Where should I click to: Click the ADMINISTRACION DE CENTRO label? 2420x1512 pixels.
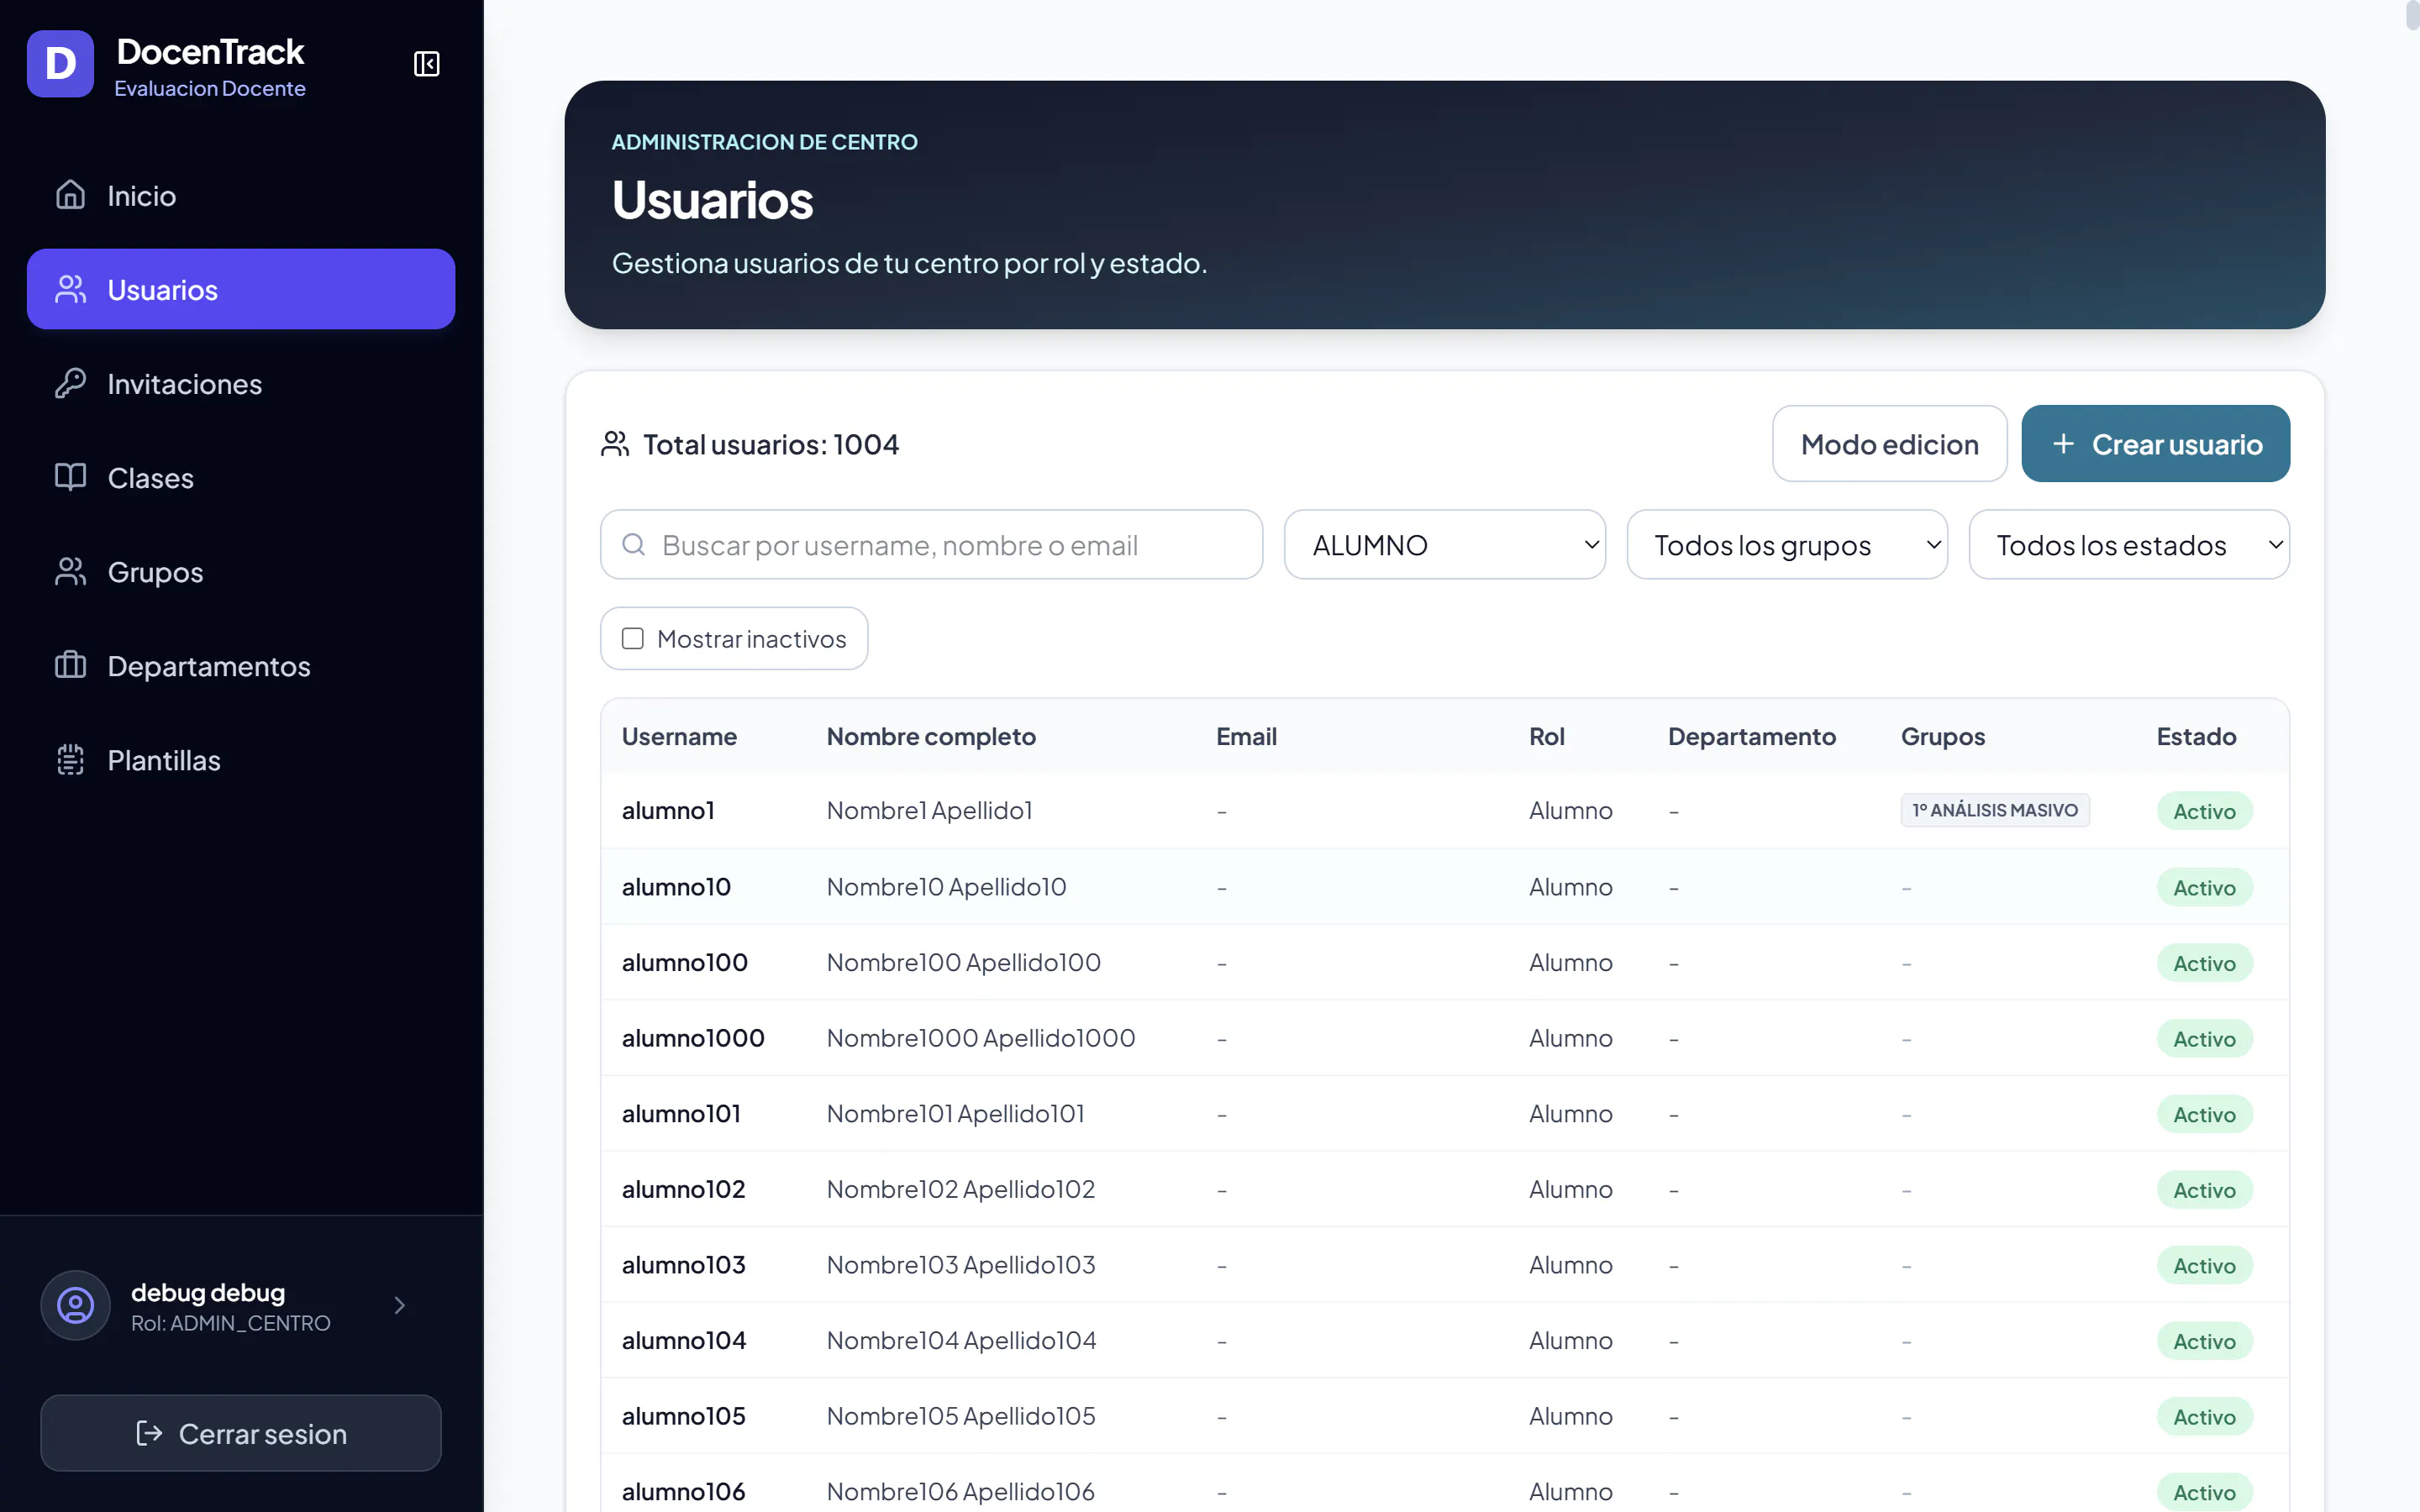(764, 142)
